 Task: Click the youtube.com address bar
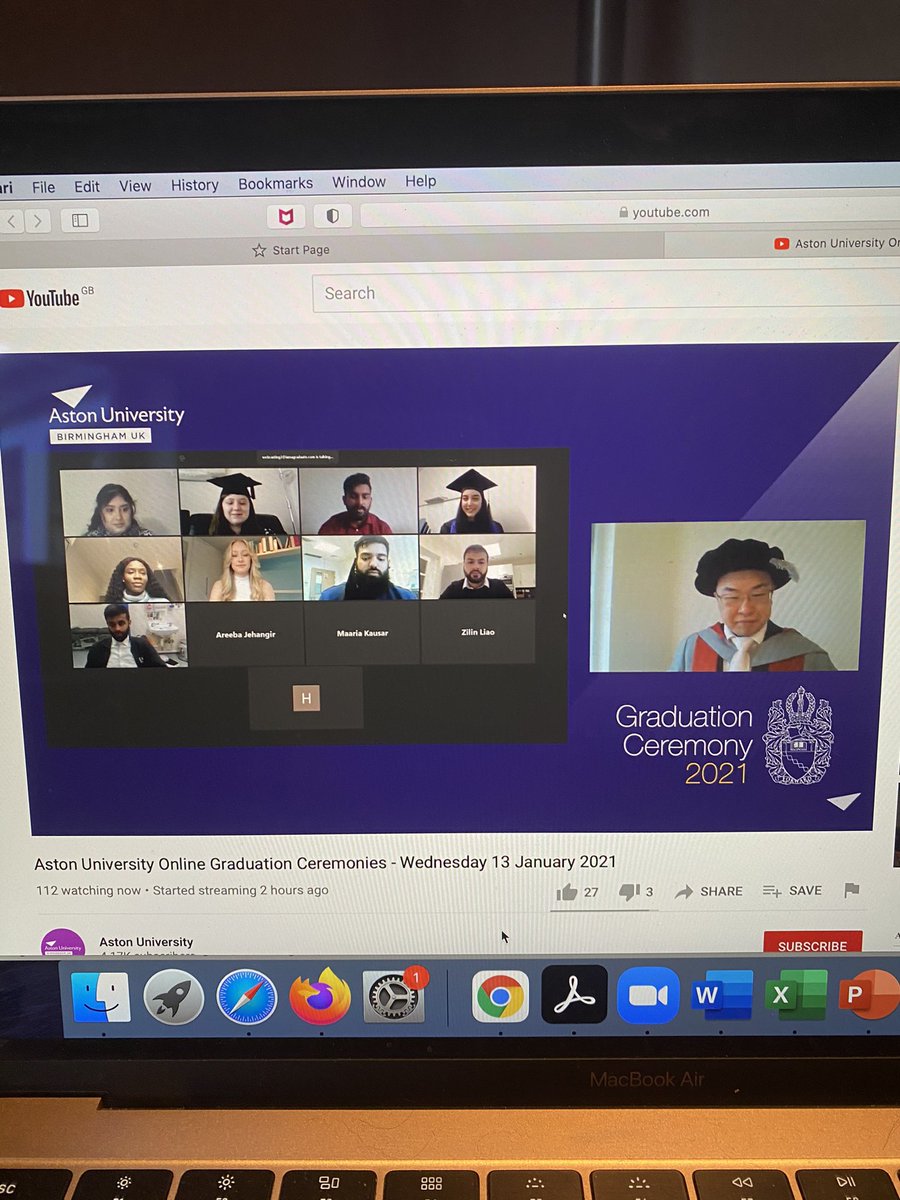[630, 212]
